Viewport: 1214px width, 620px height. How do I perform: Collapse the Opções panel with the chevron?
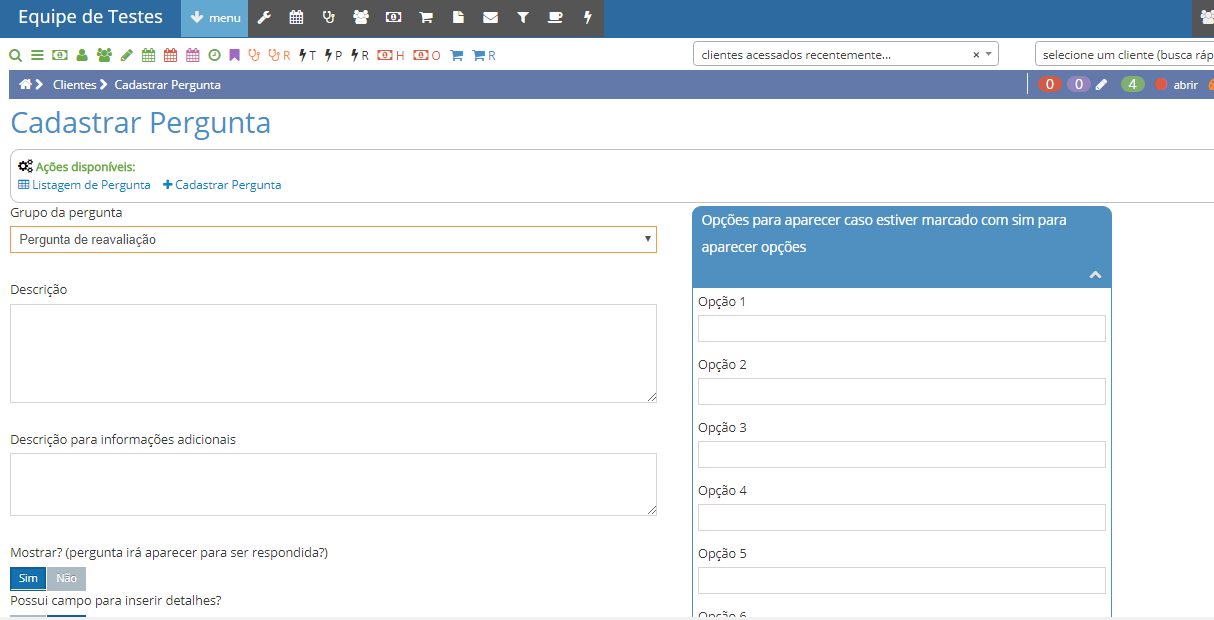click(x=1095, y=275)
